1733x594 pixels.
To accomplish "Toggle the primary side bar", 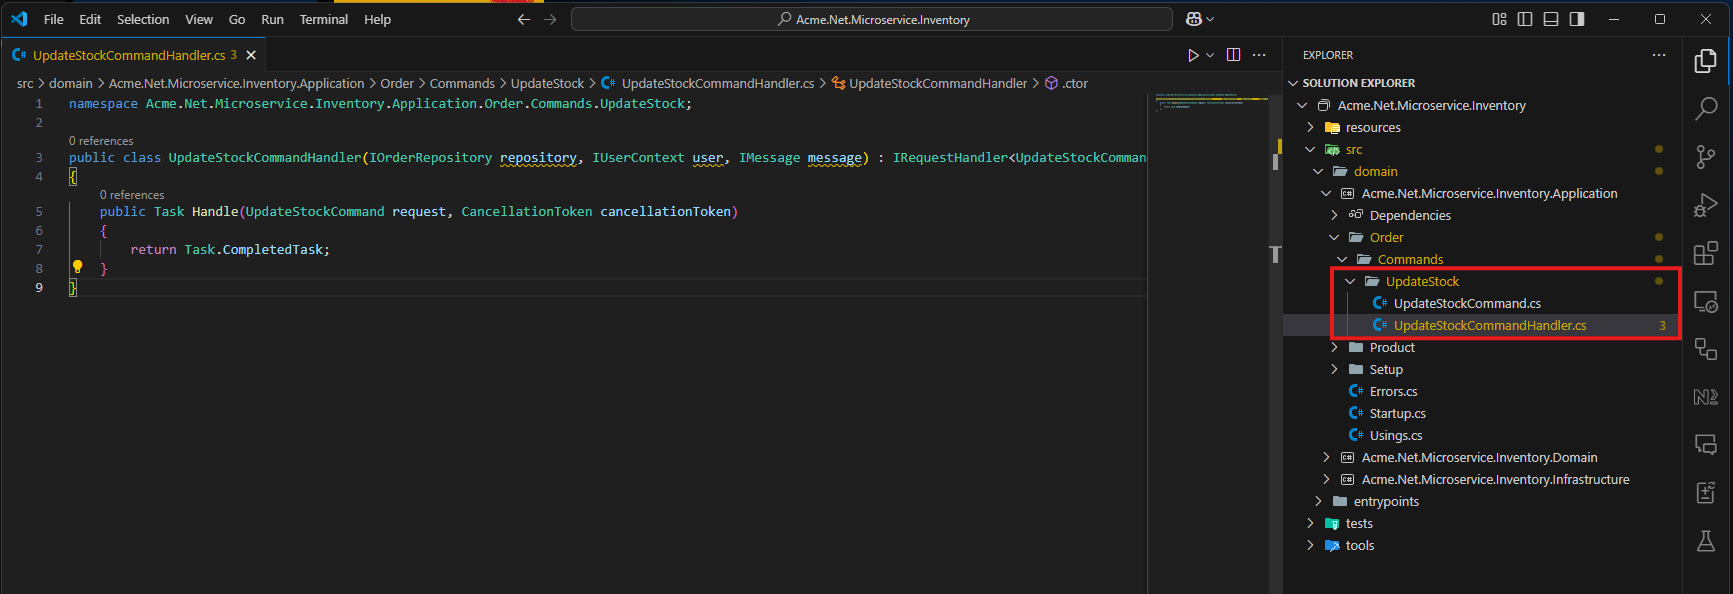I will point(1525,19).
